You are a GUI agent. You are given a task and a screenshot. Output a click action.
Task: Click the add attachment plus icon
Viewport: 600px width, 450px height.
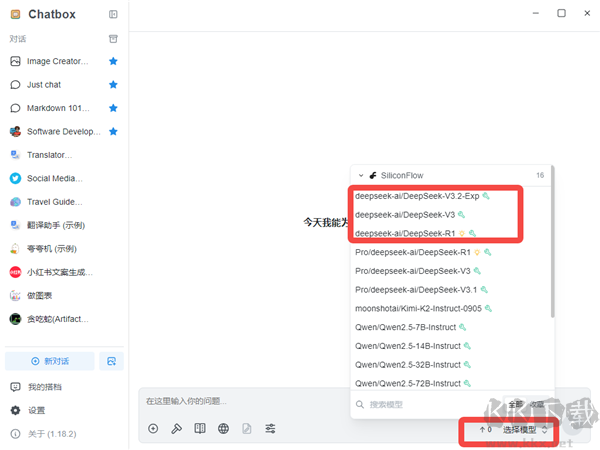click(153, 429)
